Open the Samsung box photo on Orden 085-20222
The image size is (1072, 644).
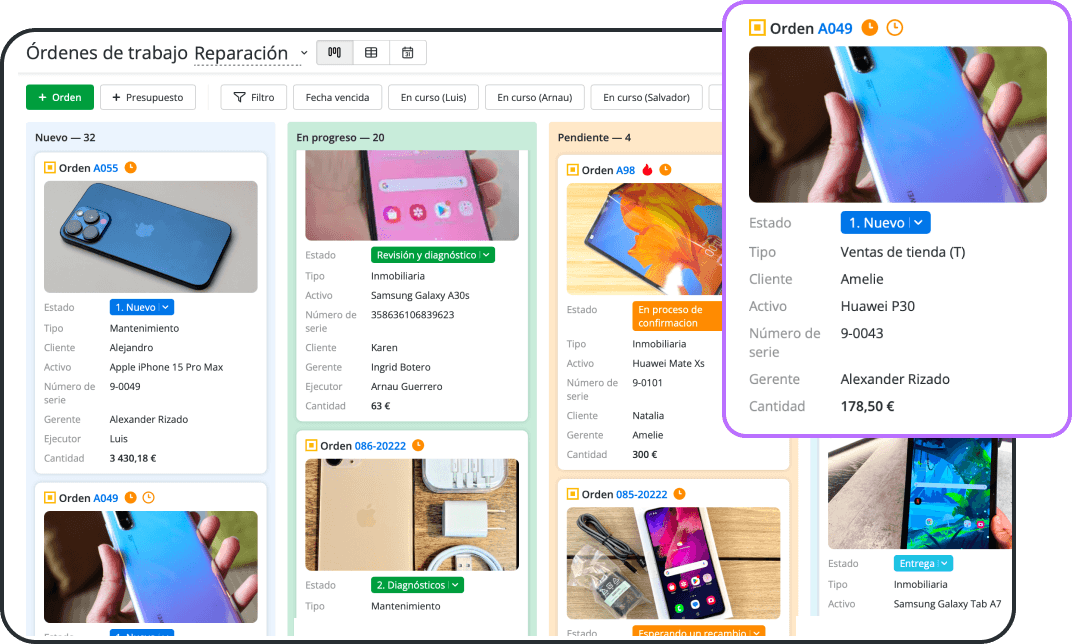click(x=673, y=563)
